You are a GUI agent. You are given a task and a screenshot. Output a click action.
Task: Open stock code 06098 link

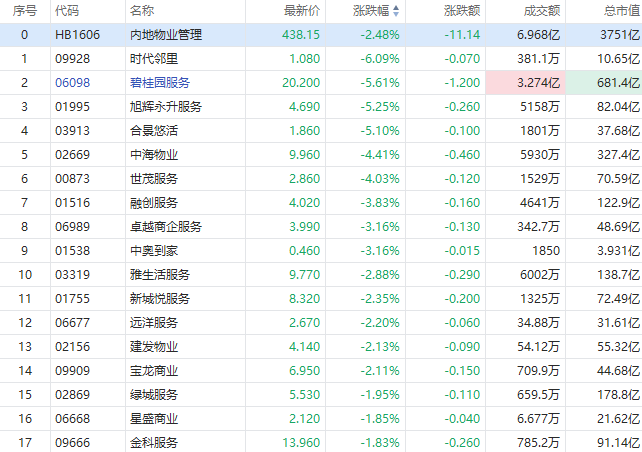pyautogui.click(x=72, y=83)
